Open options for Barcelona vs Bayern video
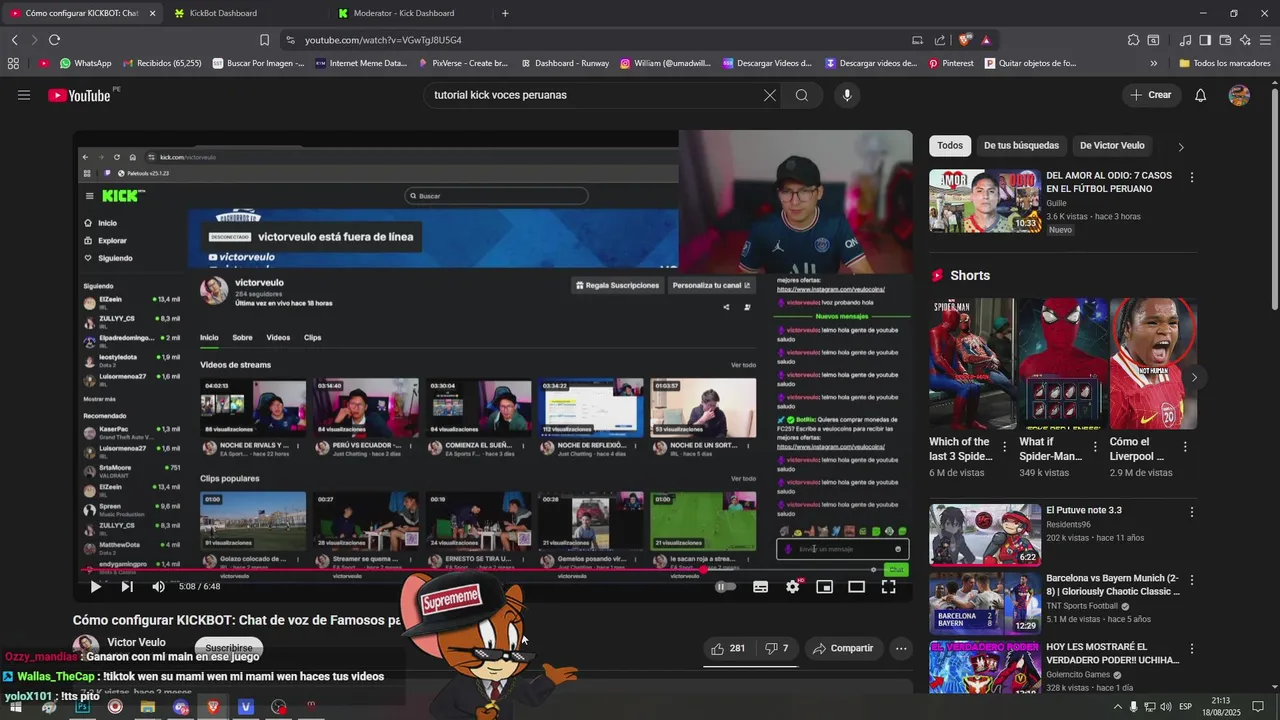The width and height of the screenshot is (1280, 720). tap(1191, 580)
